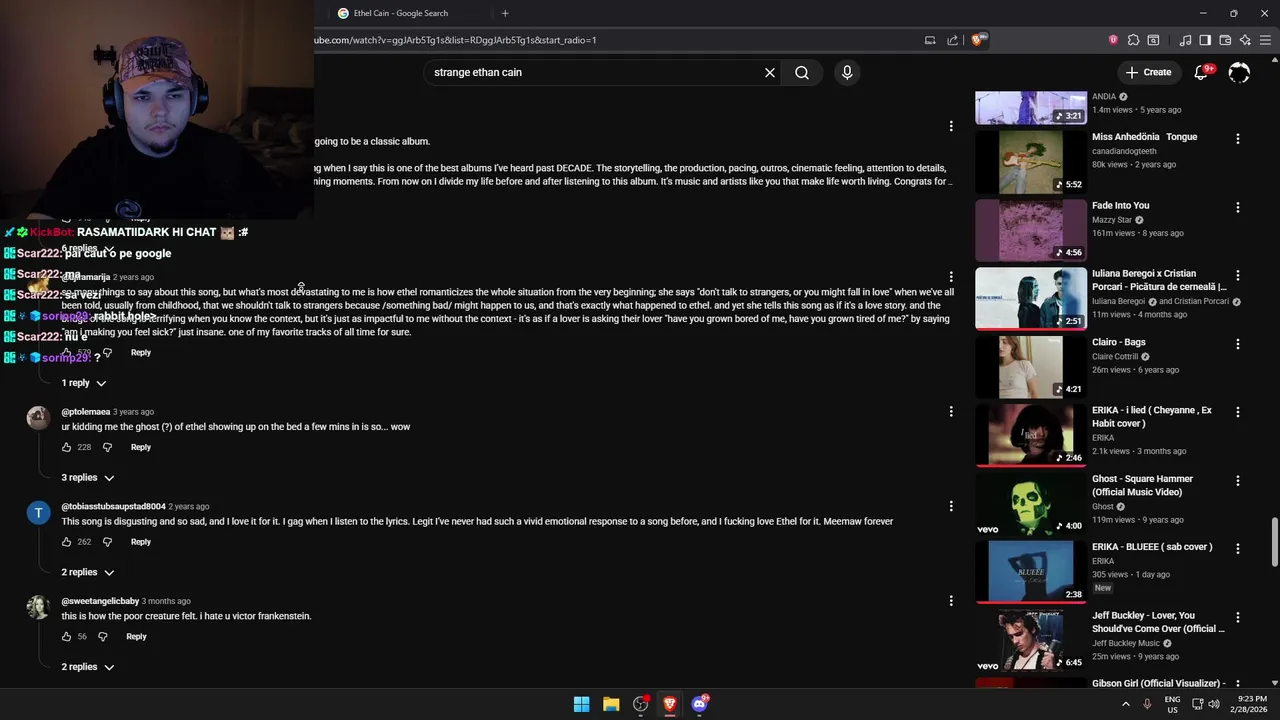Reply to the @tobiasstubsaupstad8004 comment
This screenshot has width=1280, height=720.
[140, 542]
